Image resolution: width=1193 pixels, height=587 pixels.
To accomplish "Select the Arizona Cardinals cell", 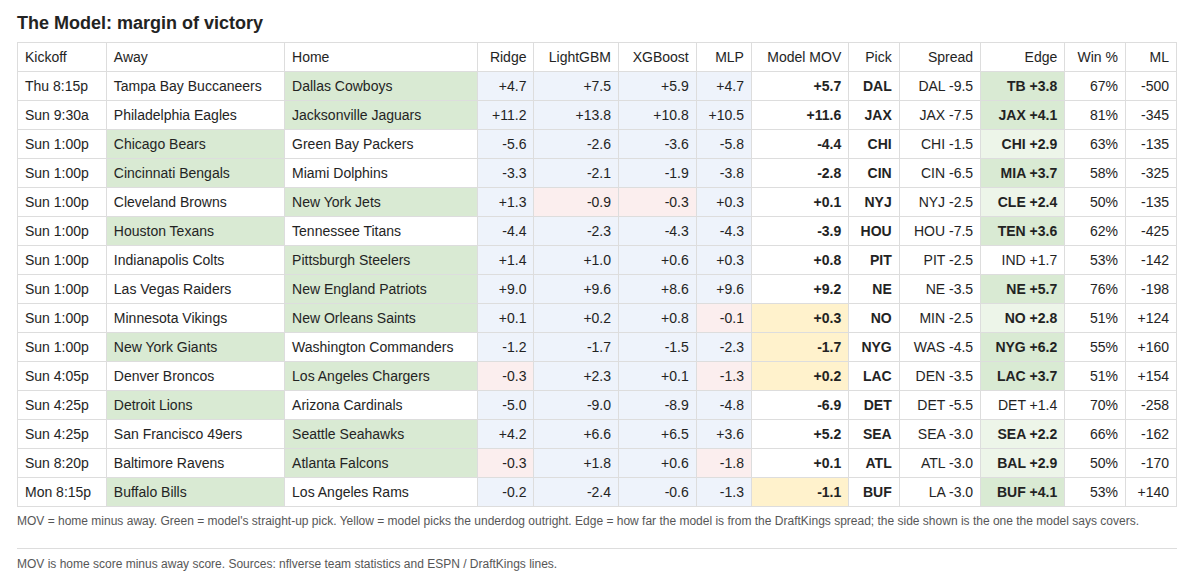I will click(381, 405).
